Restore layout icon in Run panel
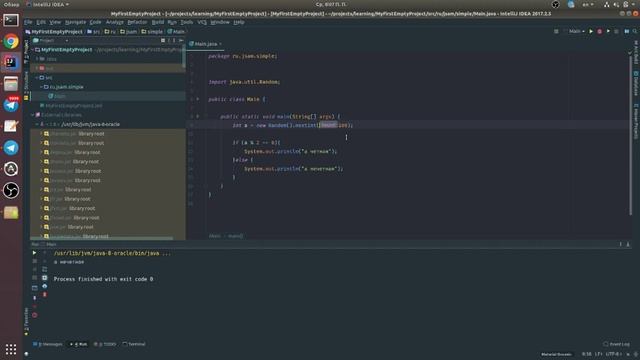This screenshot has height=360, width=640. pyautogui.click(x=34, y=288)
